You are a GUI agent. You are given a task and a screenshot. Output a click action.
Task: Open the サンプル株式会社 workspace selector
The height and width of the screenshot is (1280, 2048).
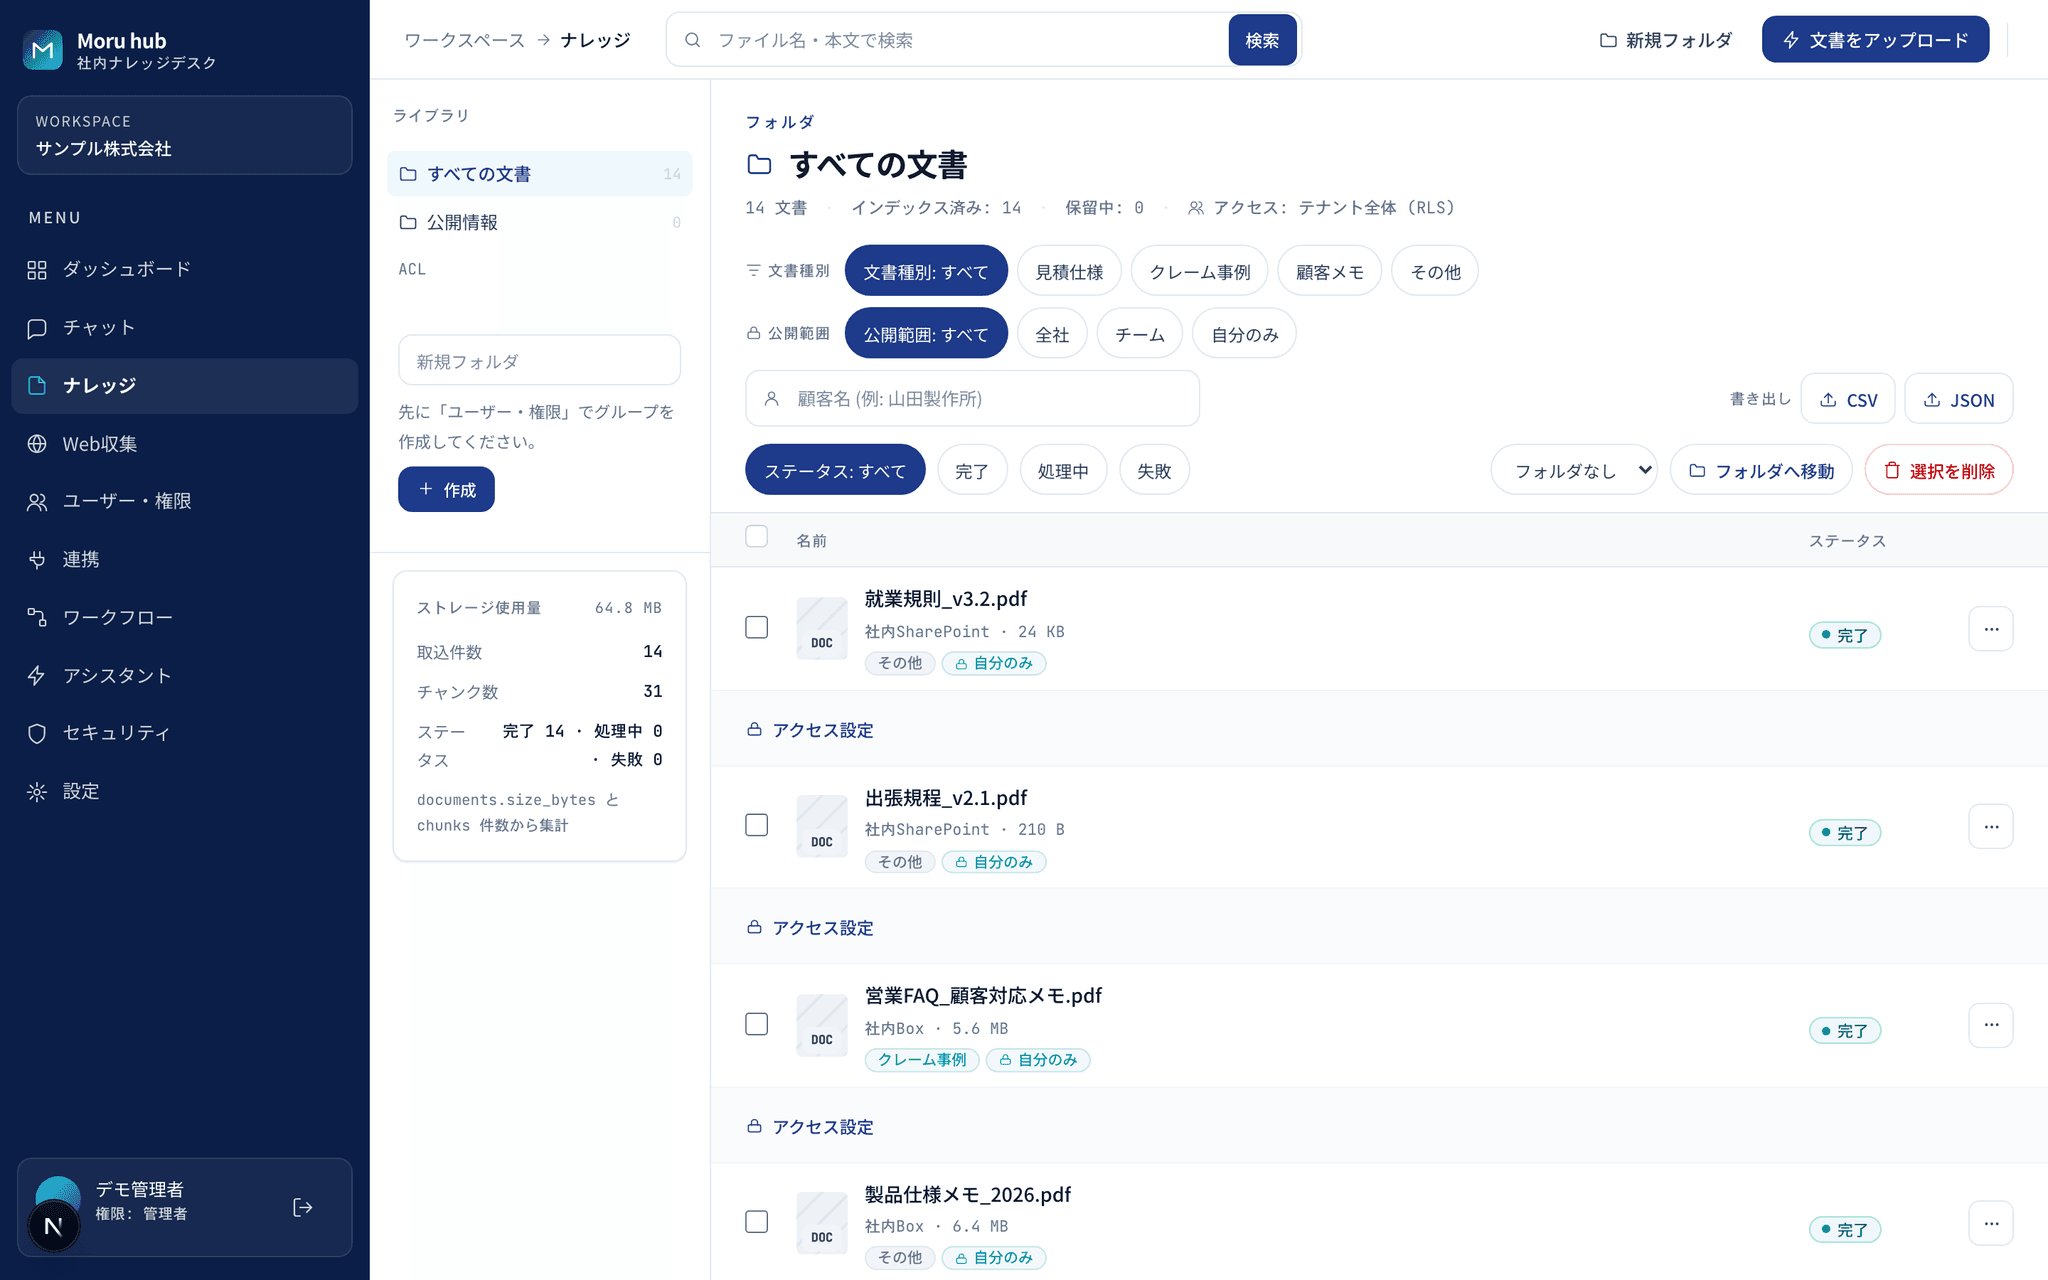click(185, 135)
